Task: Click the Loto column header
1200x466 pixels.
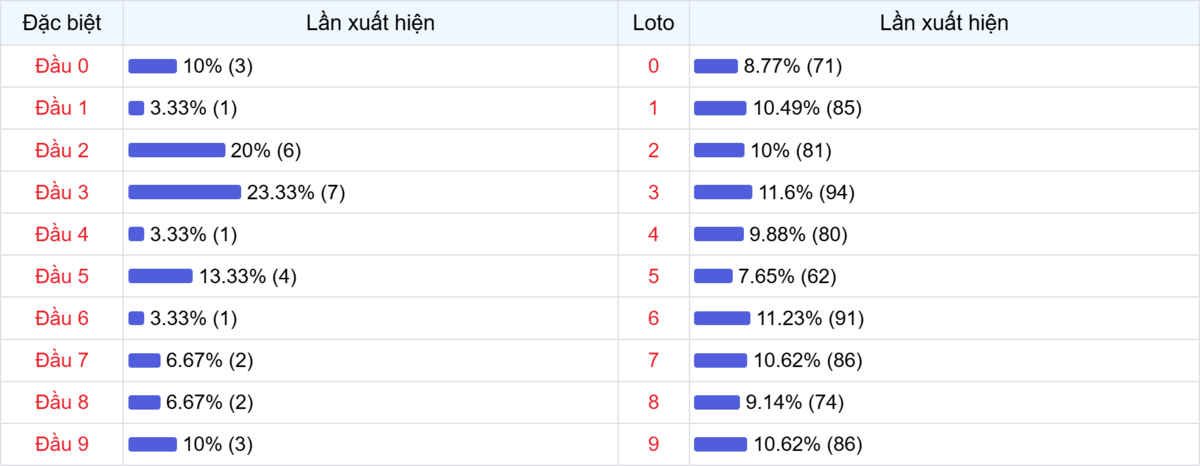Action: click(654, 23)
